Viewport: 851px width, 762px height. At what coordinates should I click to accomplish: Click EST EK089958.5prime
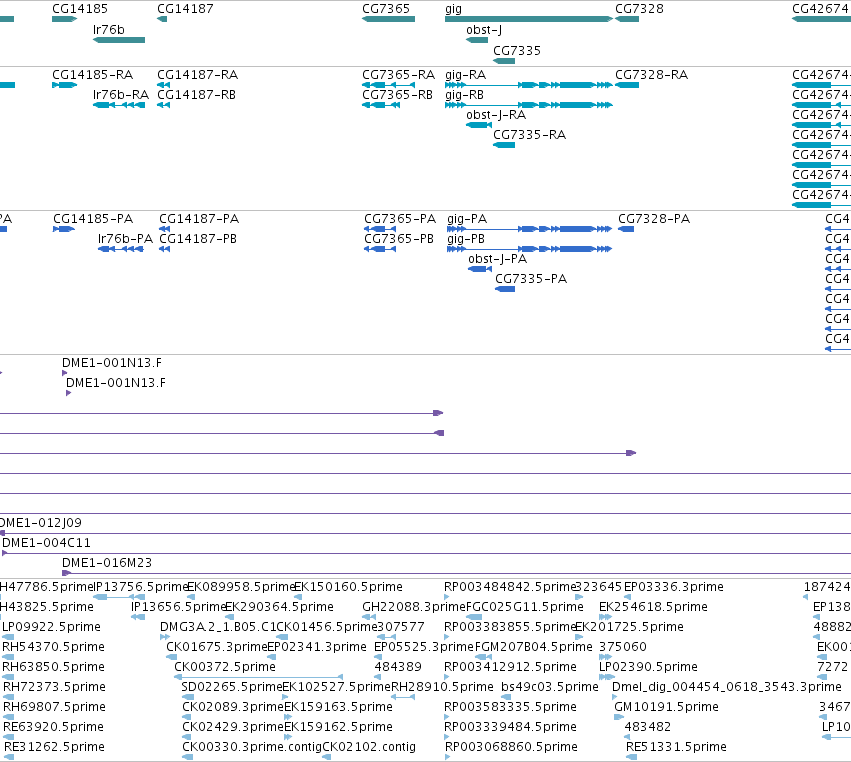pos(240,587)
